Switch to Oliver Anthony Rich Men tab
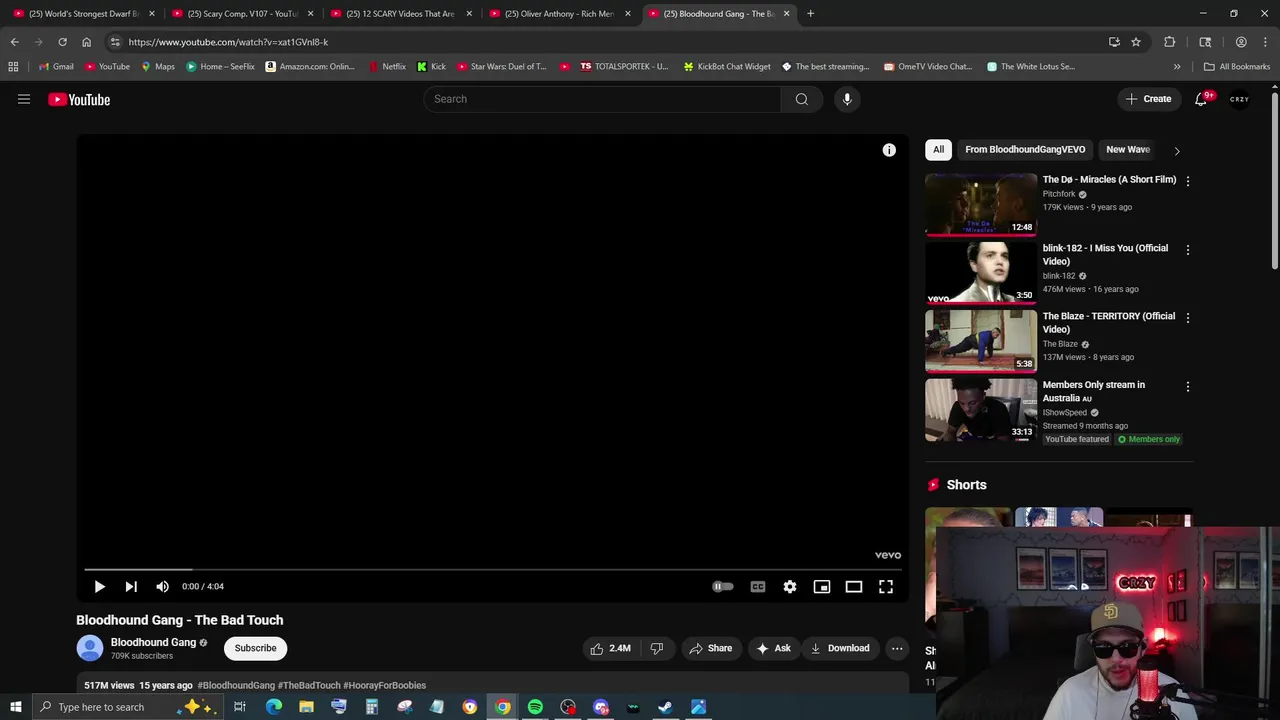This screenshot has width=1280, height=720. pos(559,14)
